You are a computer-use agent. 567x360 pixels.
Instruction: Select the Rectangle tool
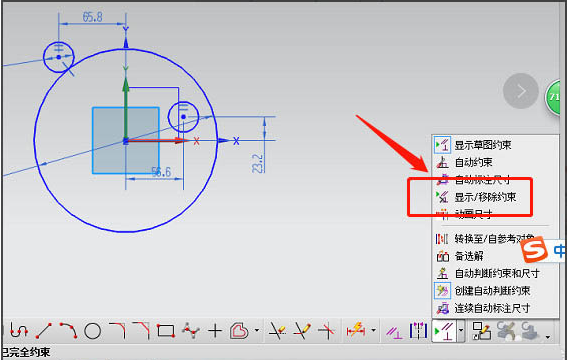[166, 331]
